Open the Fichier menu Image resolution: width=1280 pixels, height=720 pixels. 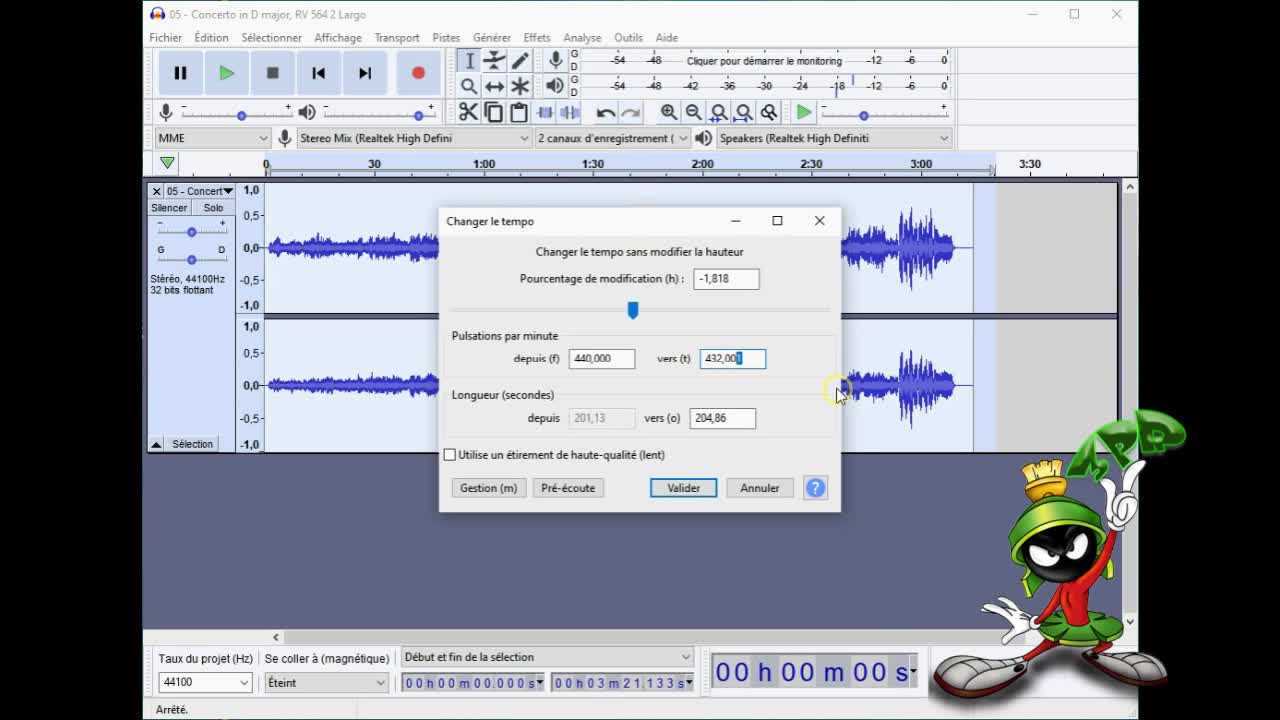[166, 38]
